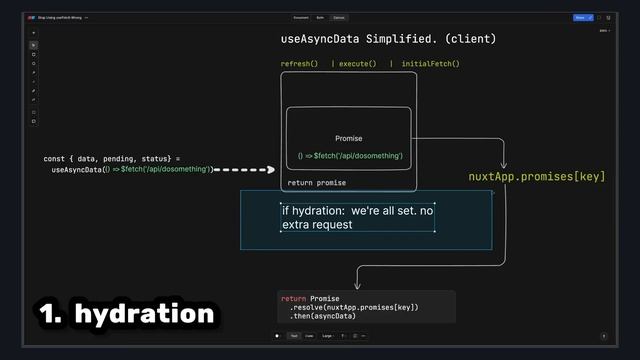This screenshot has width=640, height=360.
Task: Select the freehand highlighter tool
Action: point(33,100)
